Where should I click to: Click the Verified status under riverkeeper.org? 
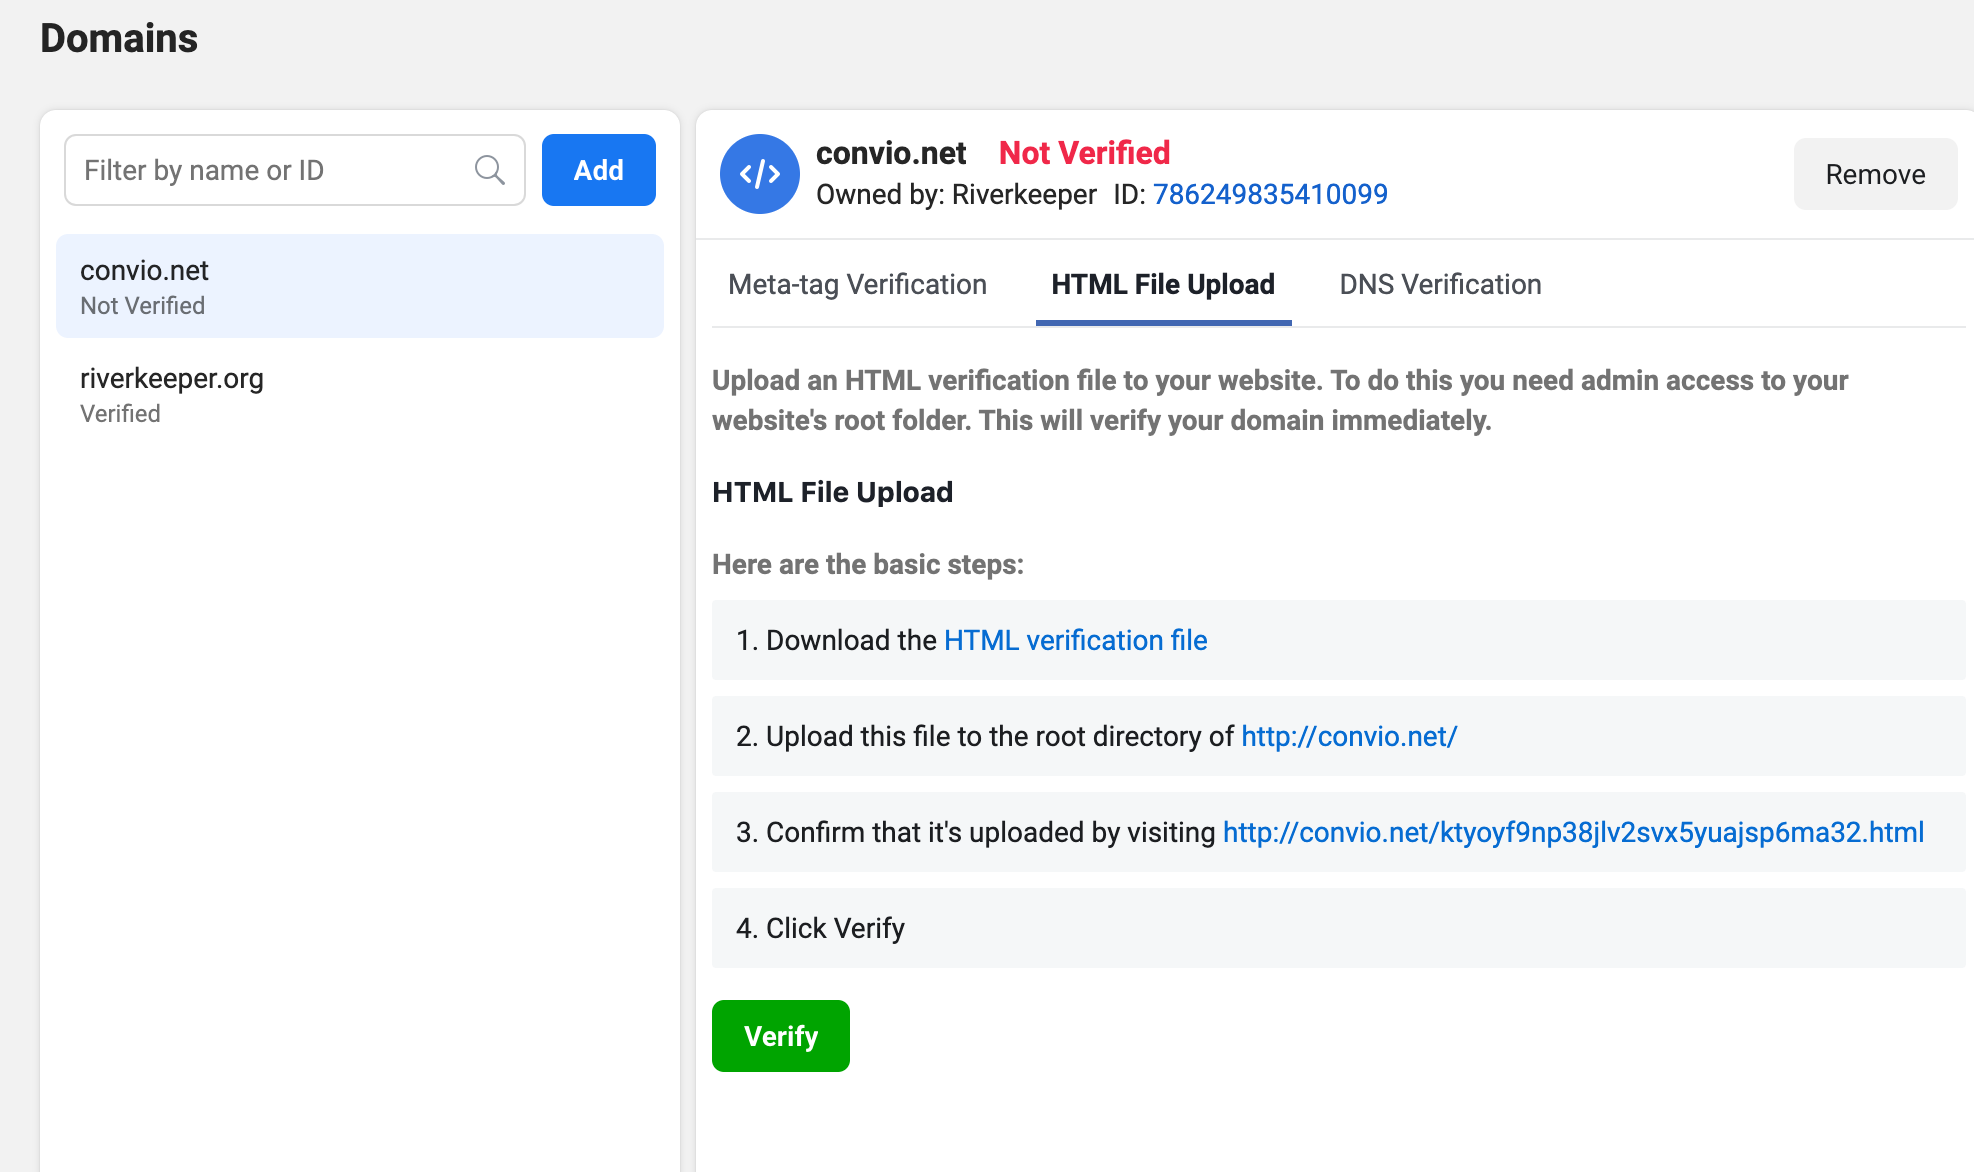[120, 414]
